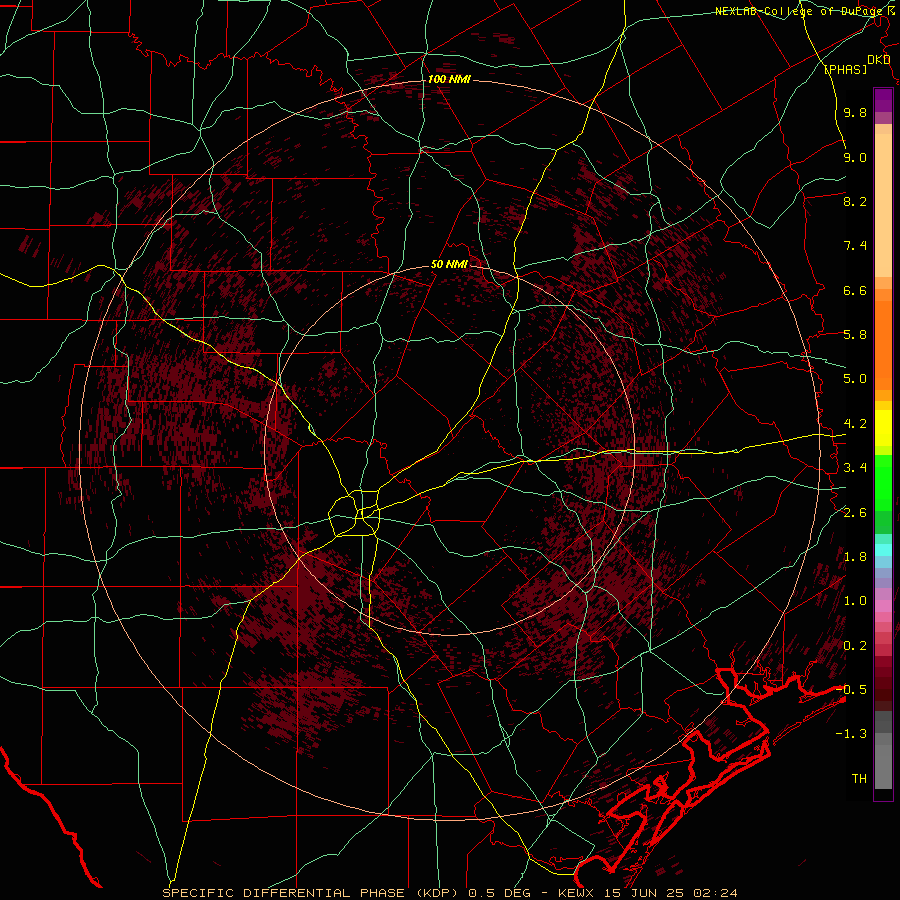This screenshot has height=900, width=900.
Task: Click the 9.0 scale value
Action: (855, 157)
